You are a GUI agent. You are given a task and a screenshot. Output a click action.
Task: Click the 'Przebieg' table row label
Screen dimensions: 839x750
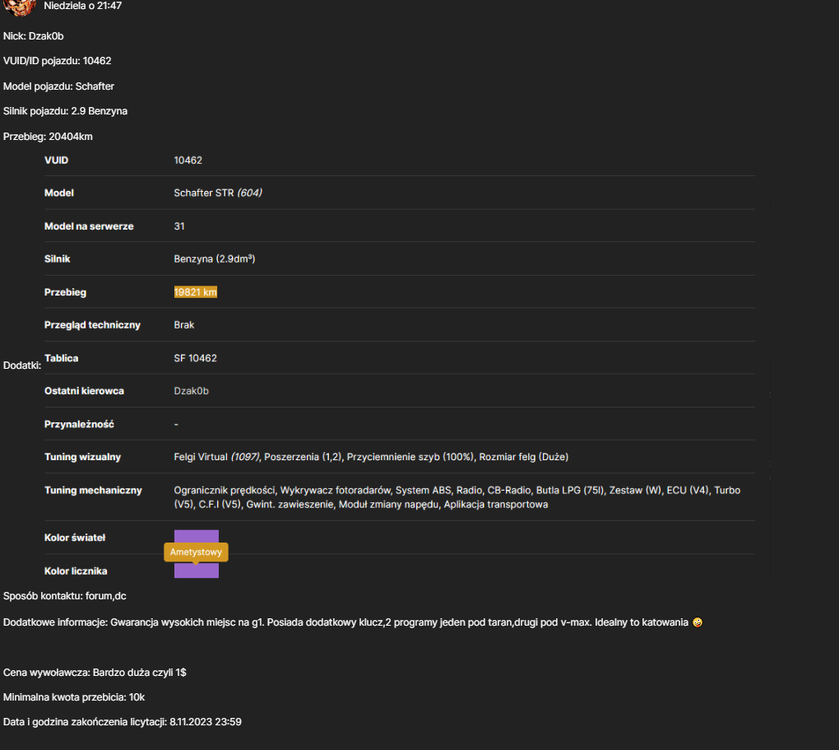point(65,292)
